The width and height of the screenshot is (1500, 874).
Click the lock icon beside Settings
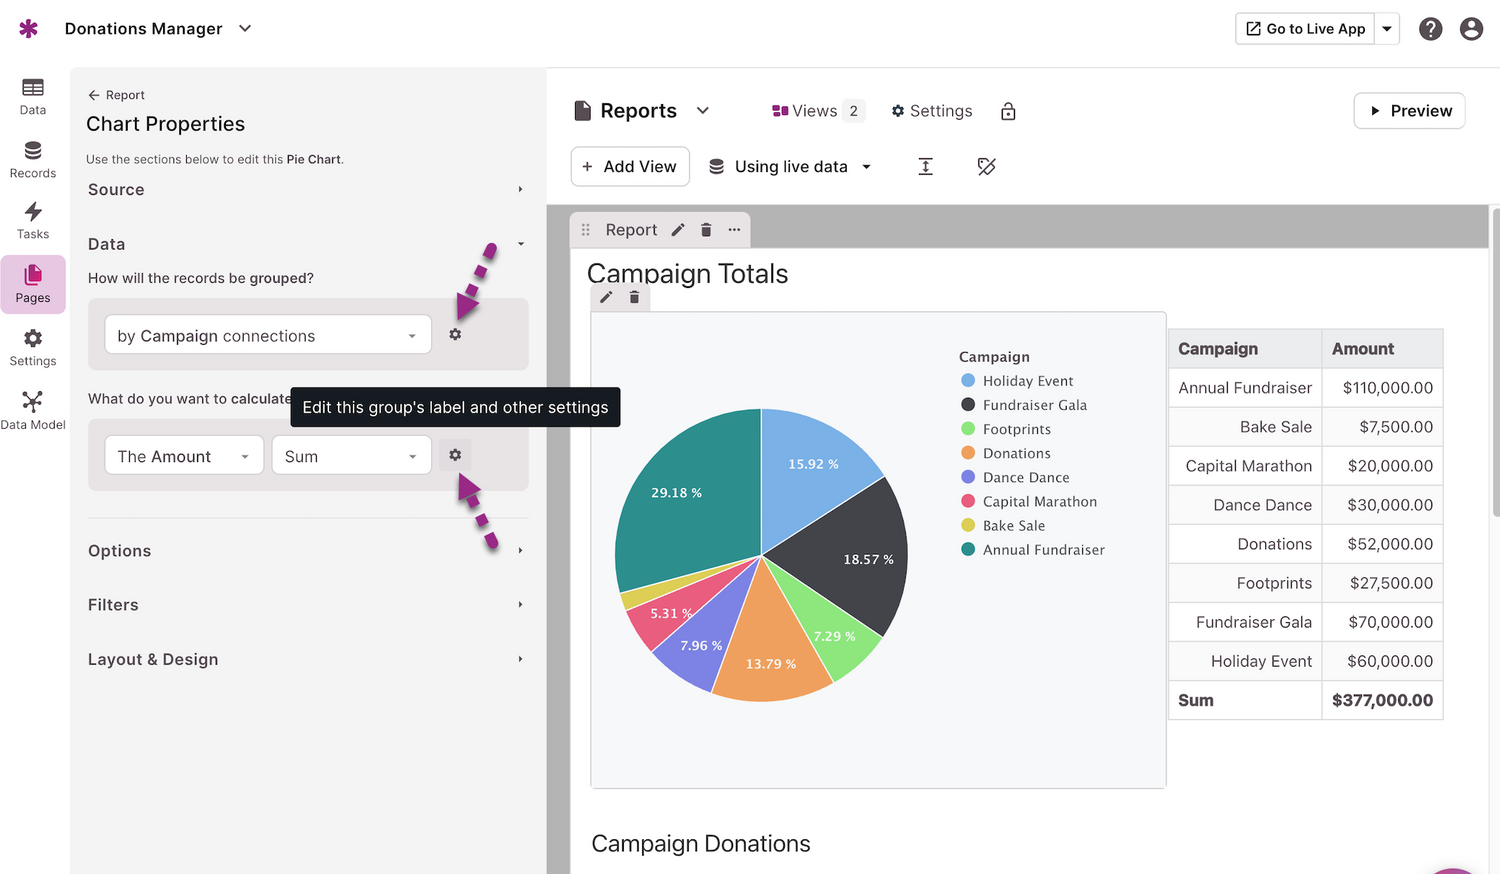point(1008,111)
